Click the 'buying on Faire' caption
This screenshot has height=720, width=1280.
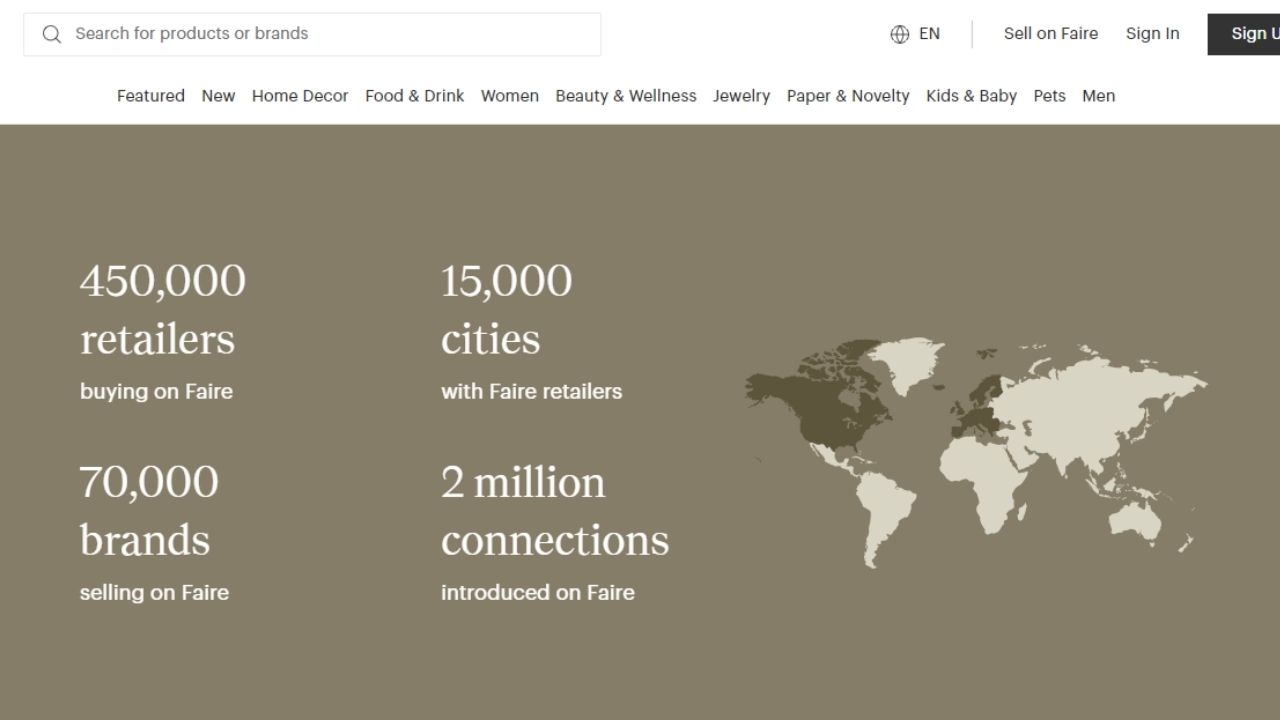click(x=156, y=391)
